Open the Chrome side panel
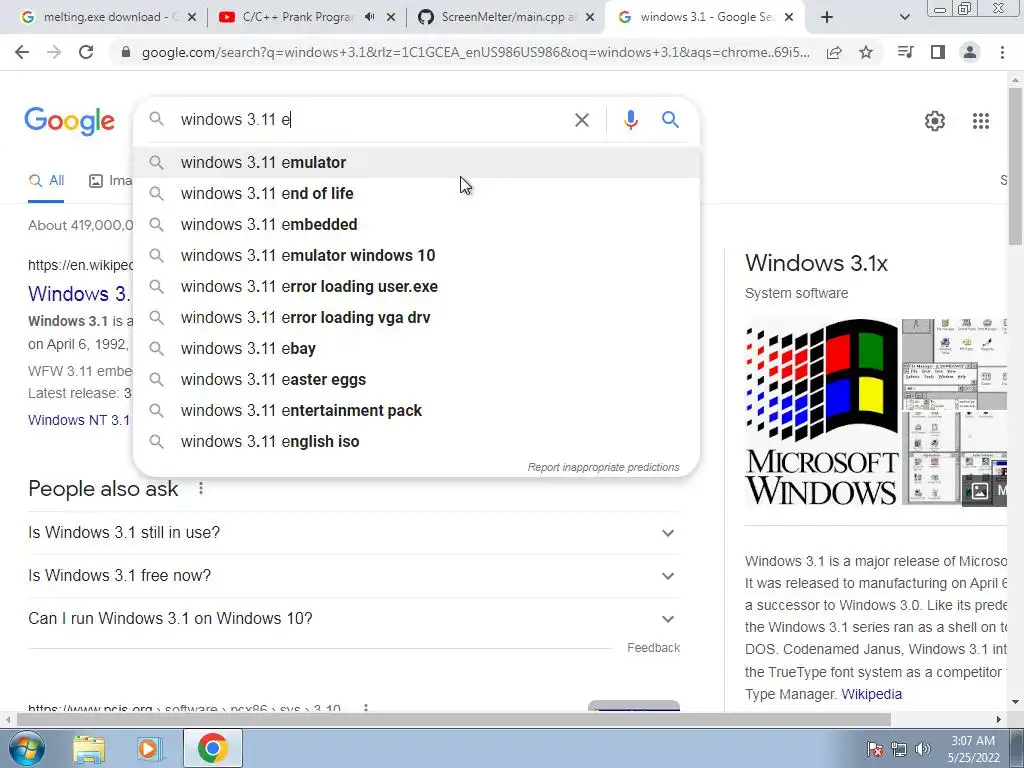This screenshot has height=768, width=1024. [938, 52]
